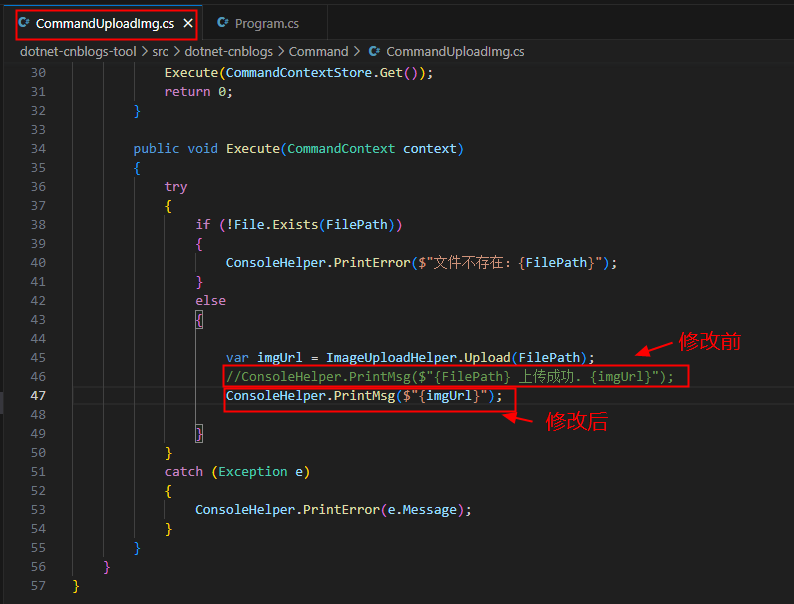Click line number 46 in gutter

[x=38, y=377]
